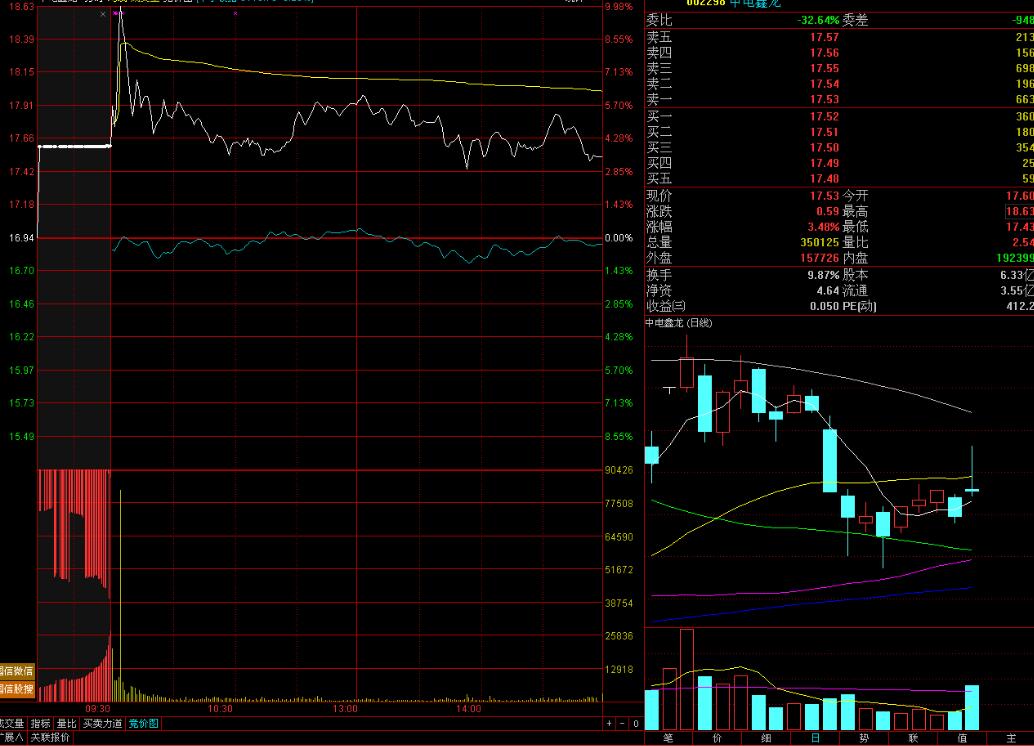
Task: Click the 外盘 value 157726
Action: click(820, 258)
